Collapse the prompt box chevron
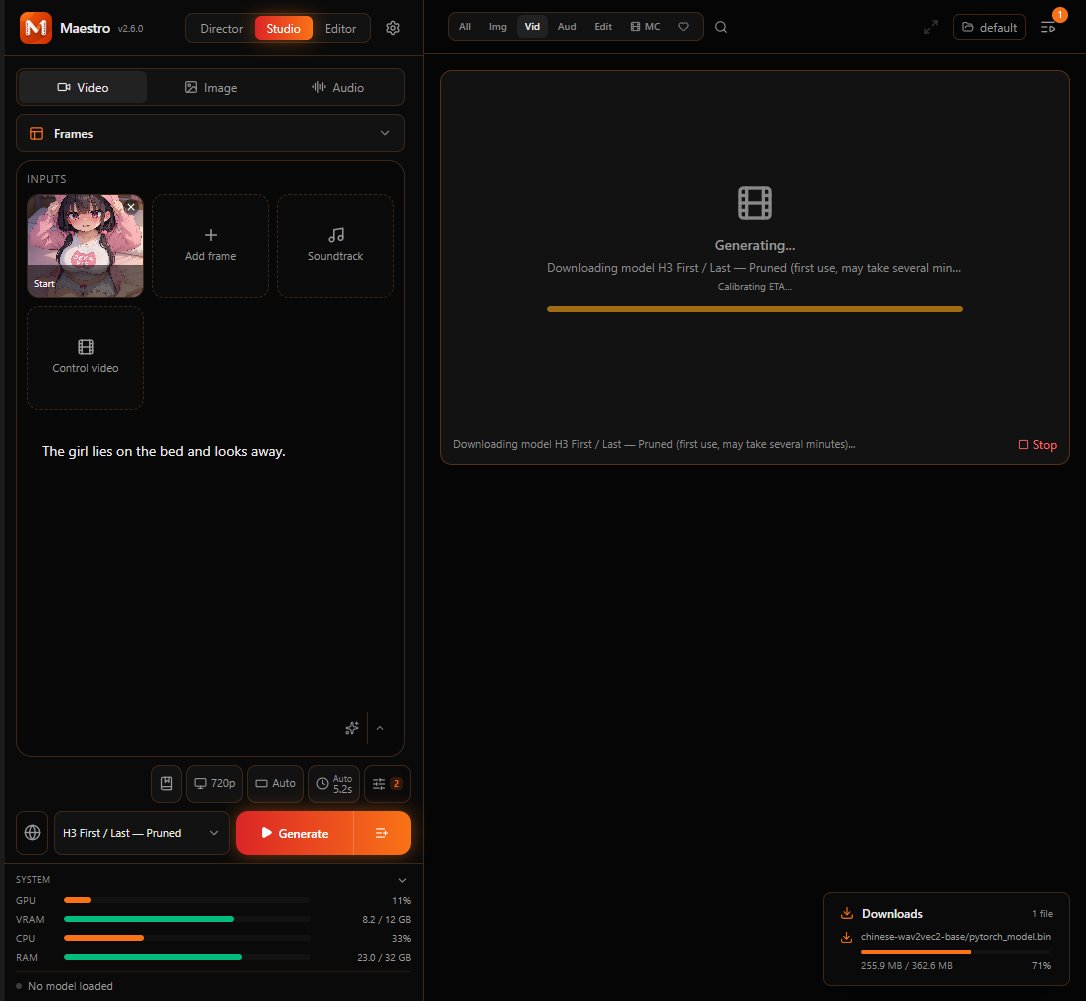Image resolution: width=1086 pixels, height=1001 pixels. [x=380, y=728]
